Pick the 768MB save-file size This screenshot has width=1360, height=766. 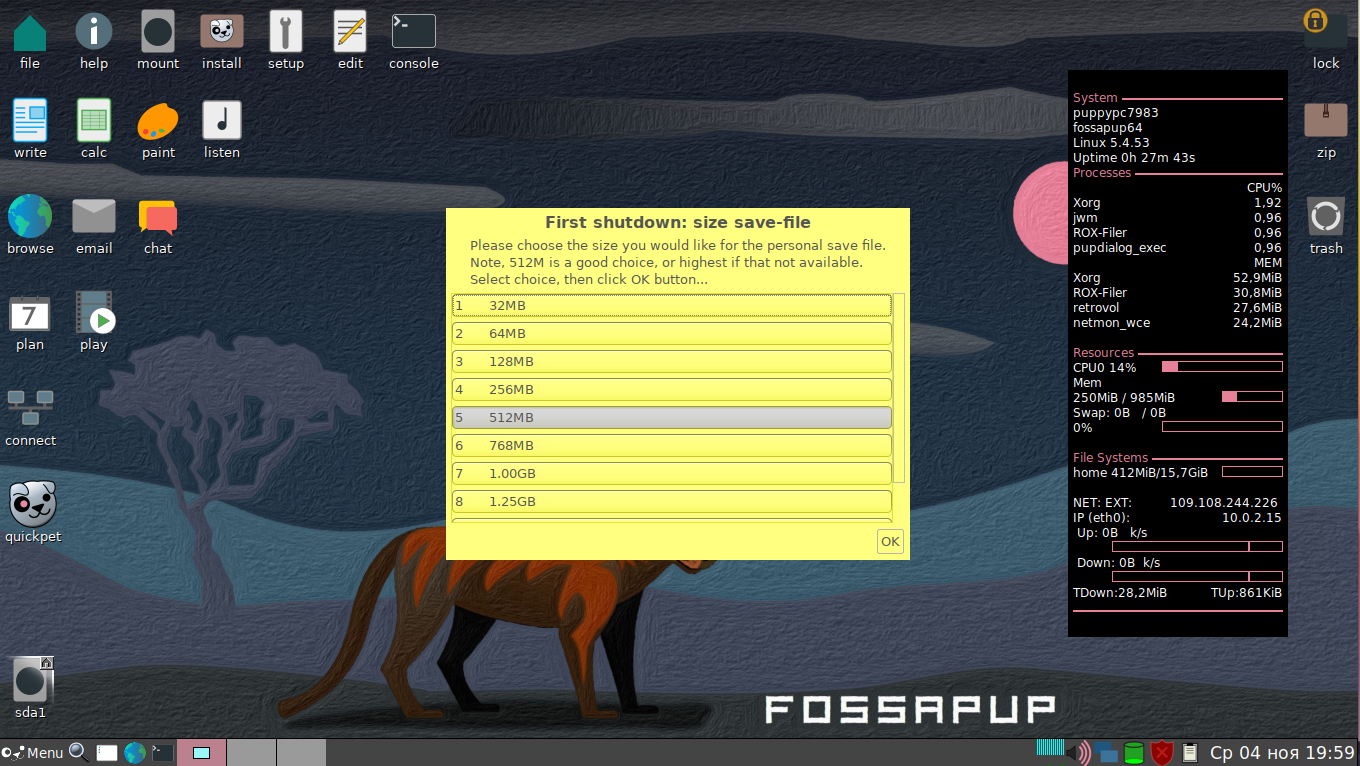click(x=671, y=445)
